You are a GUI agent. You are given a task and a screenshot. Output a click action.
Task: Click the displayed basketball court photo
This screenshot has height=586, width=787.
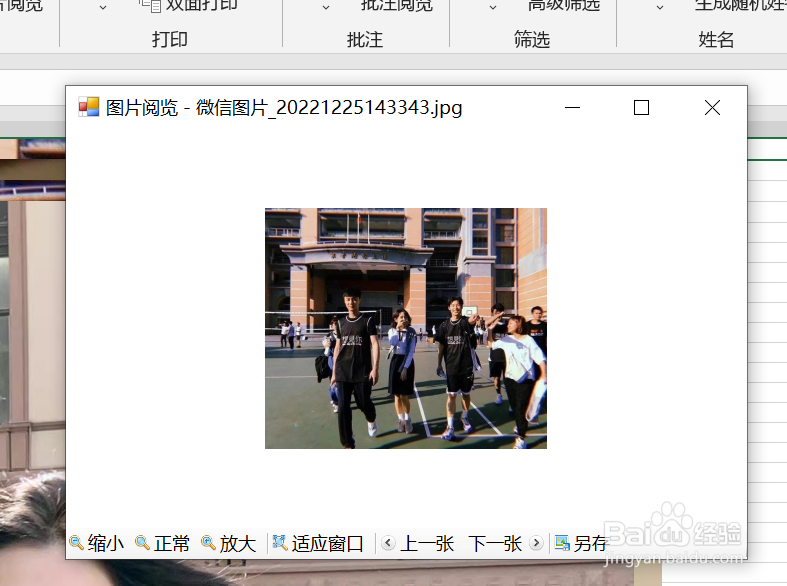(x=406, y=328)
